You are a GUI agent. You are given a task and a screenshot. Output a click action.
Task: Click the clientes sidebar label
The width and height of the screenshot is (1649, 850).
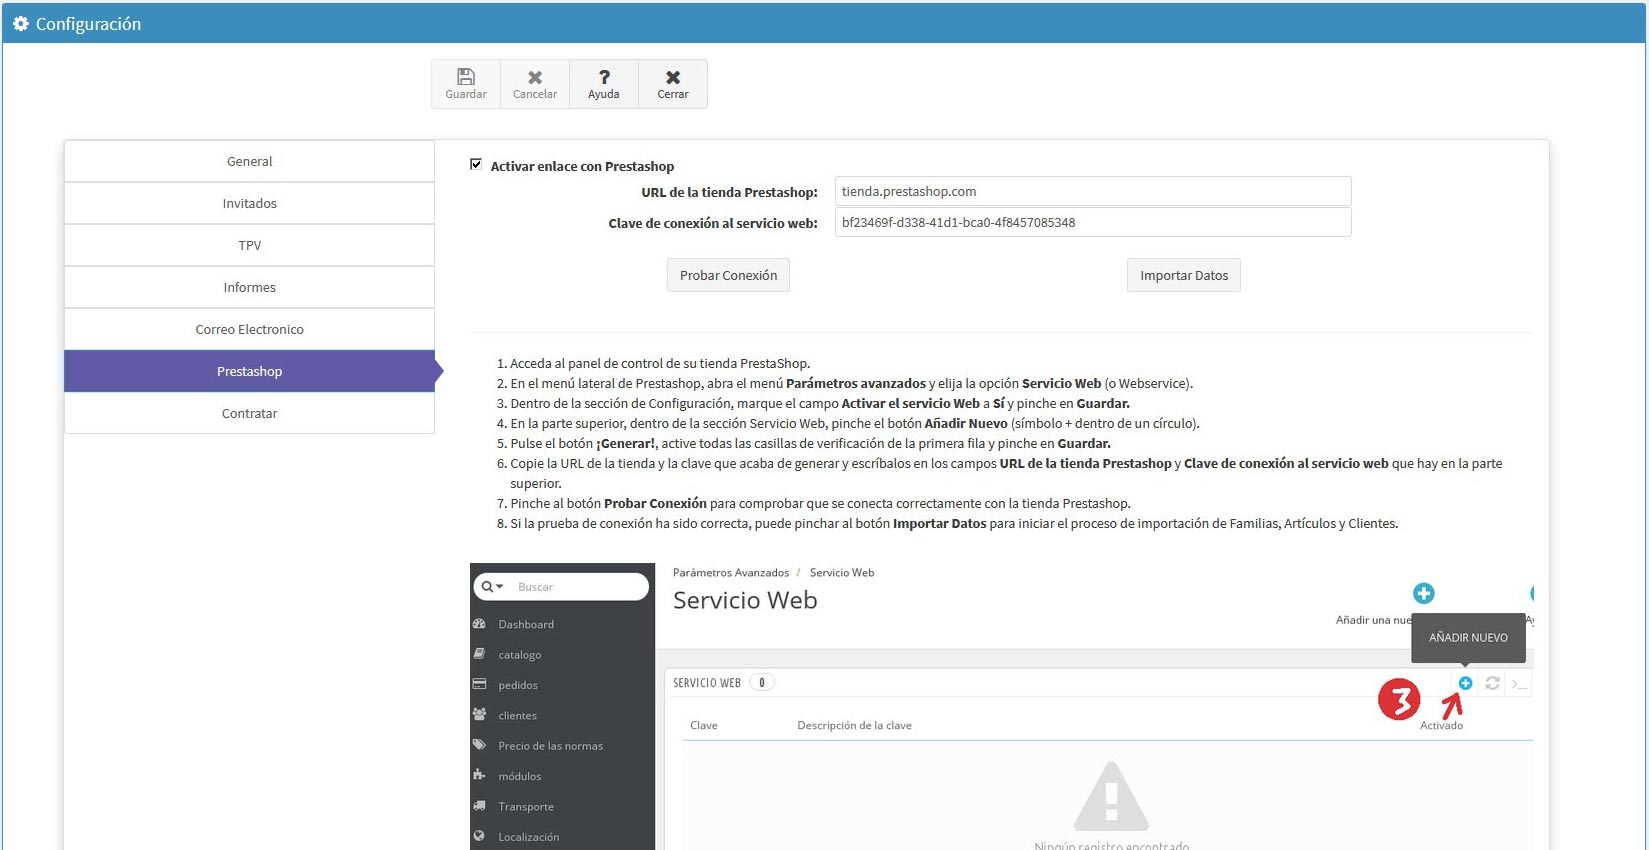pos(518,716)
